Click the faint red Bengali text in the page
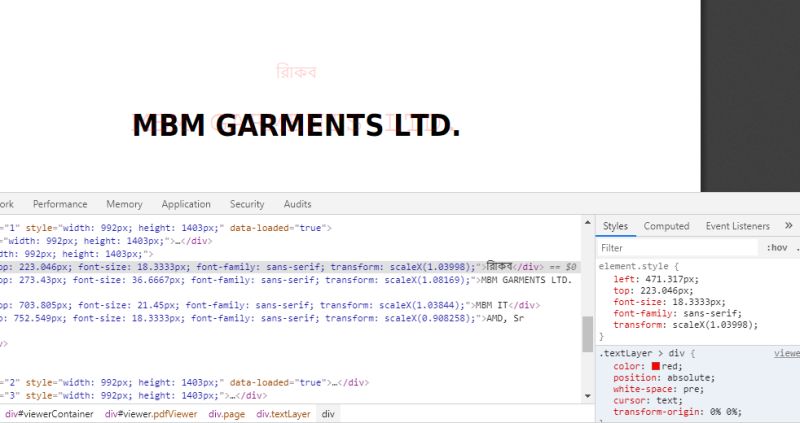 click(x=296, y=71)
